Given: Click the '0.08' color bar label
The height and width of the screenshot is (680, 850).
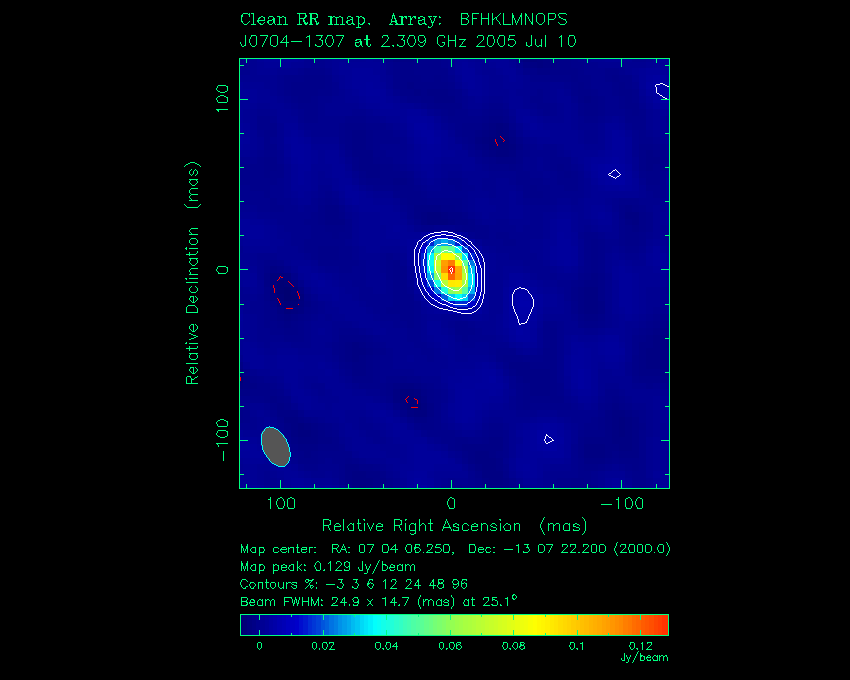Looking at the screenshot, I should tap(513, 646).
